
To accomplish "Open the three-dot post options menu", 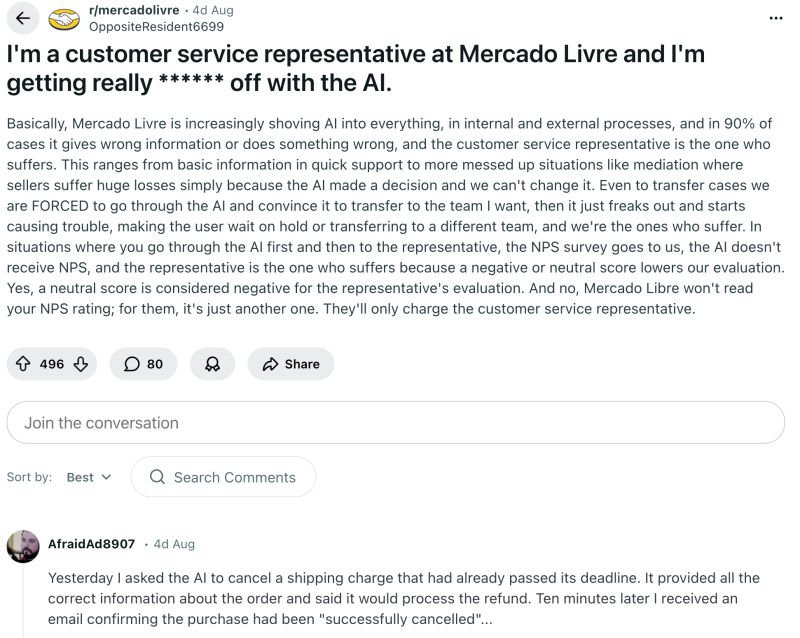I will point(776,18).
